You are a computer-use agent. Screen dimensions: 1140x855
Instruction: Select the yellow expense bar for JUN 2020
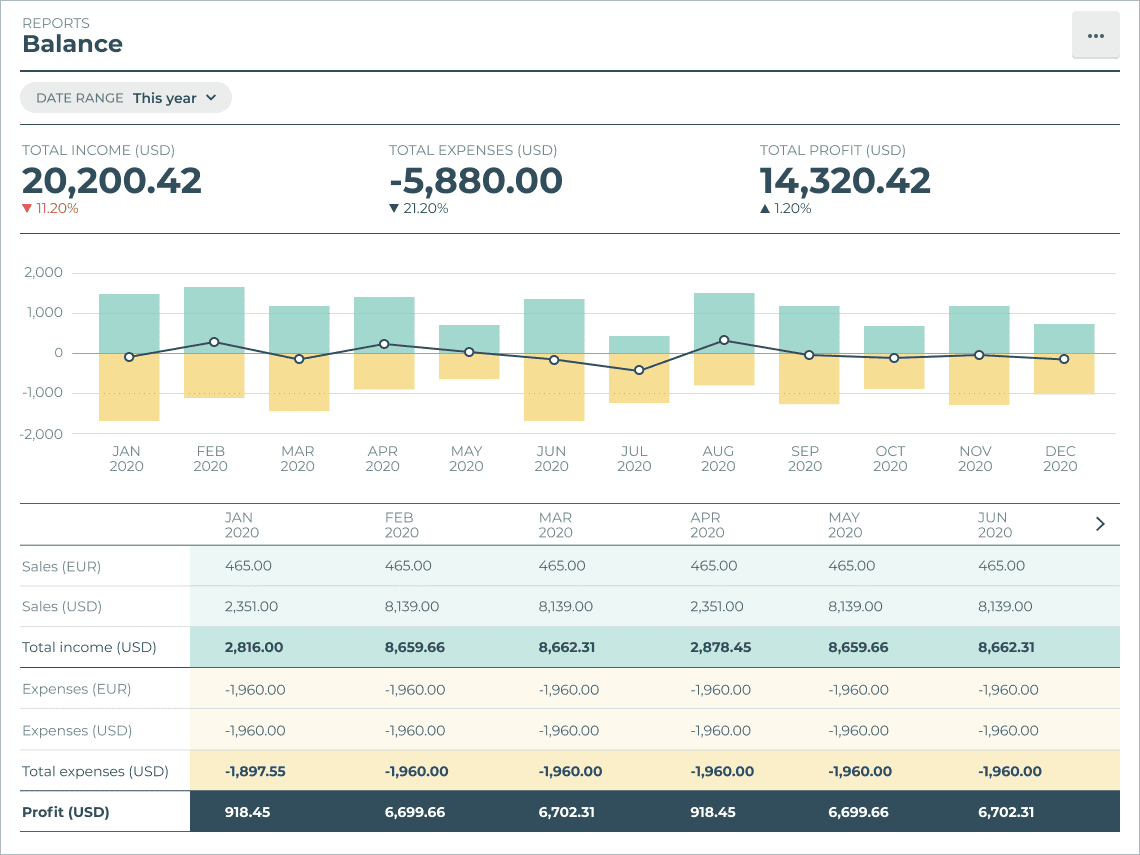(x=554, y=387)
